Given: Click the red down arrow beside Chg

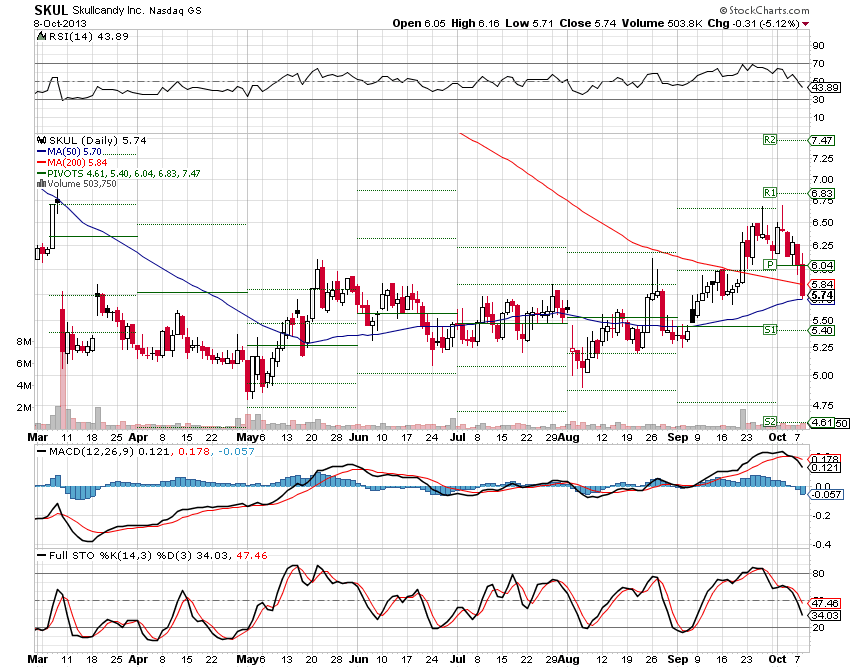Looking at the screenshot, I should [x=806, y=24].
